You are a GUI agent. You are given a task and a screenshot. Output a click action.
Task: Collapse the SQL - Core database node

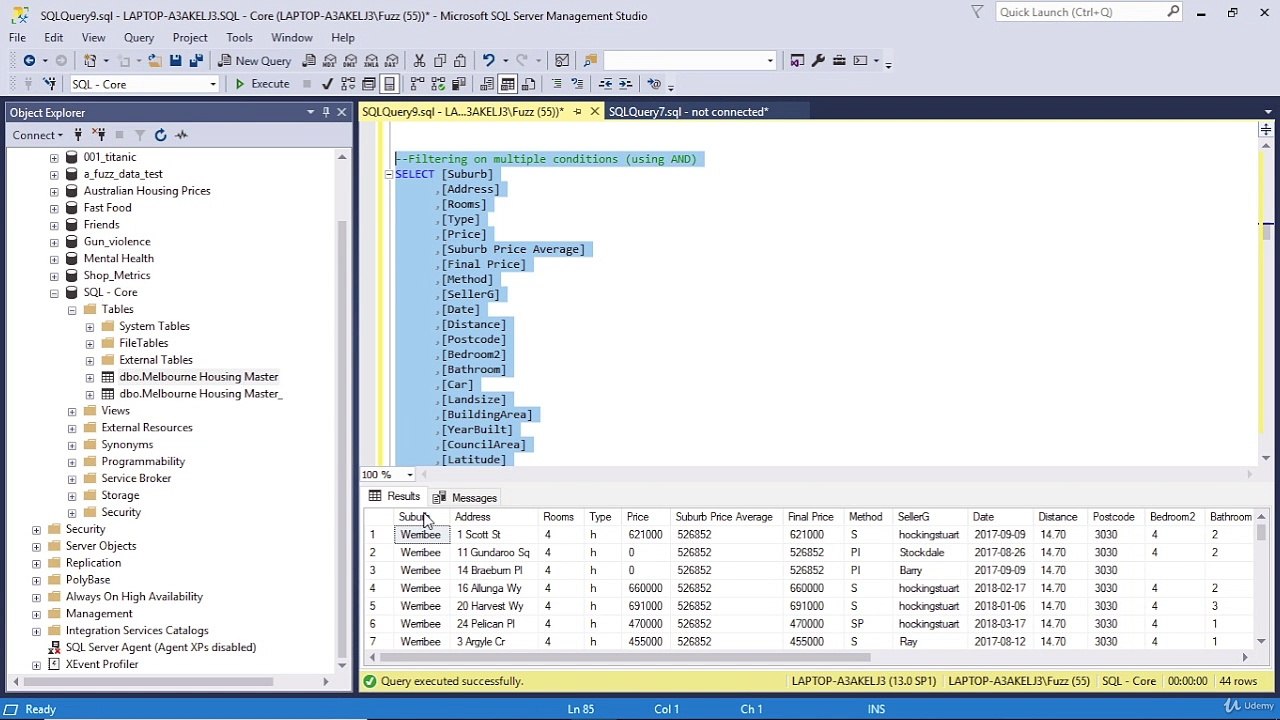pyautogui.click(x=54, y=293)
